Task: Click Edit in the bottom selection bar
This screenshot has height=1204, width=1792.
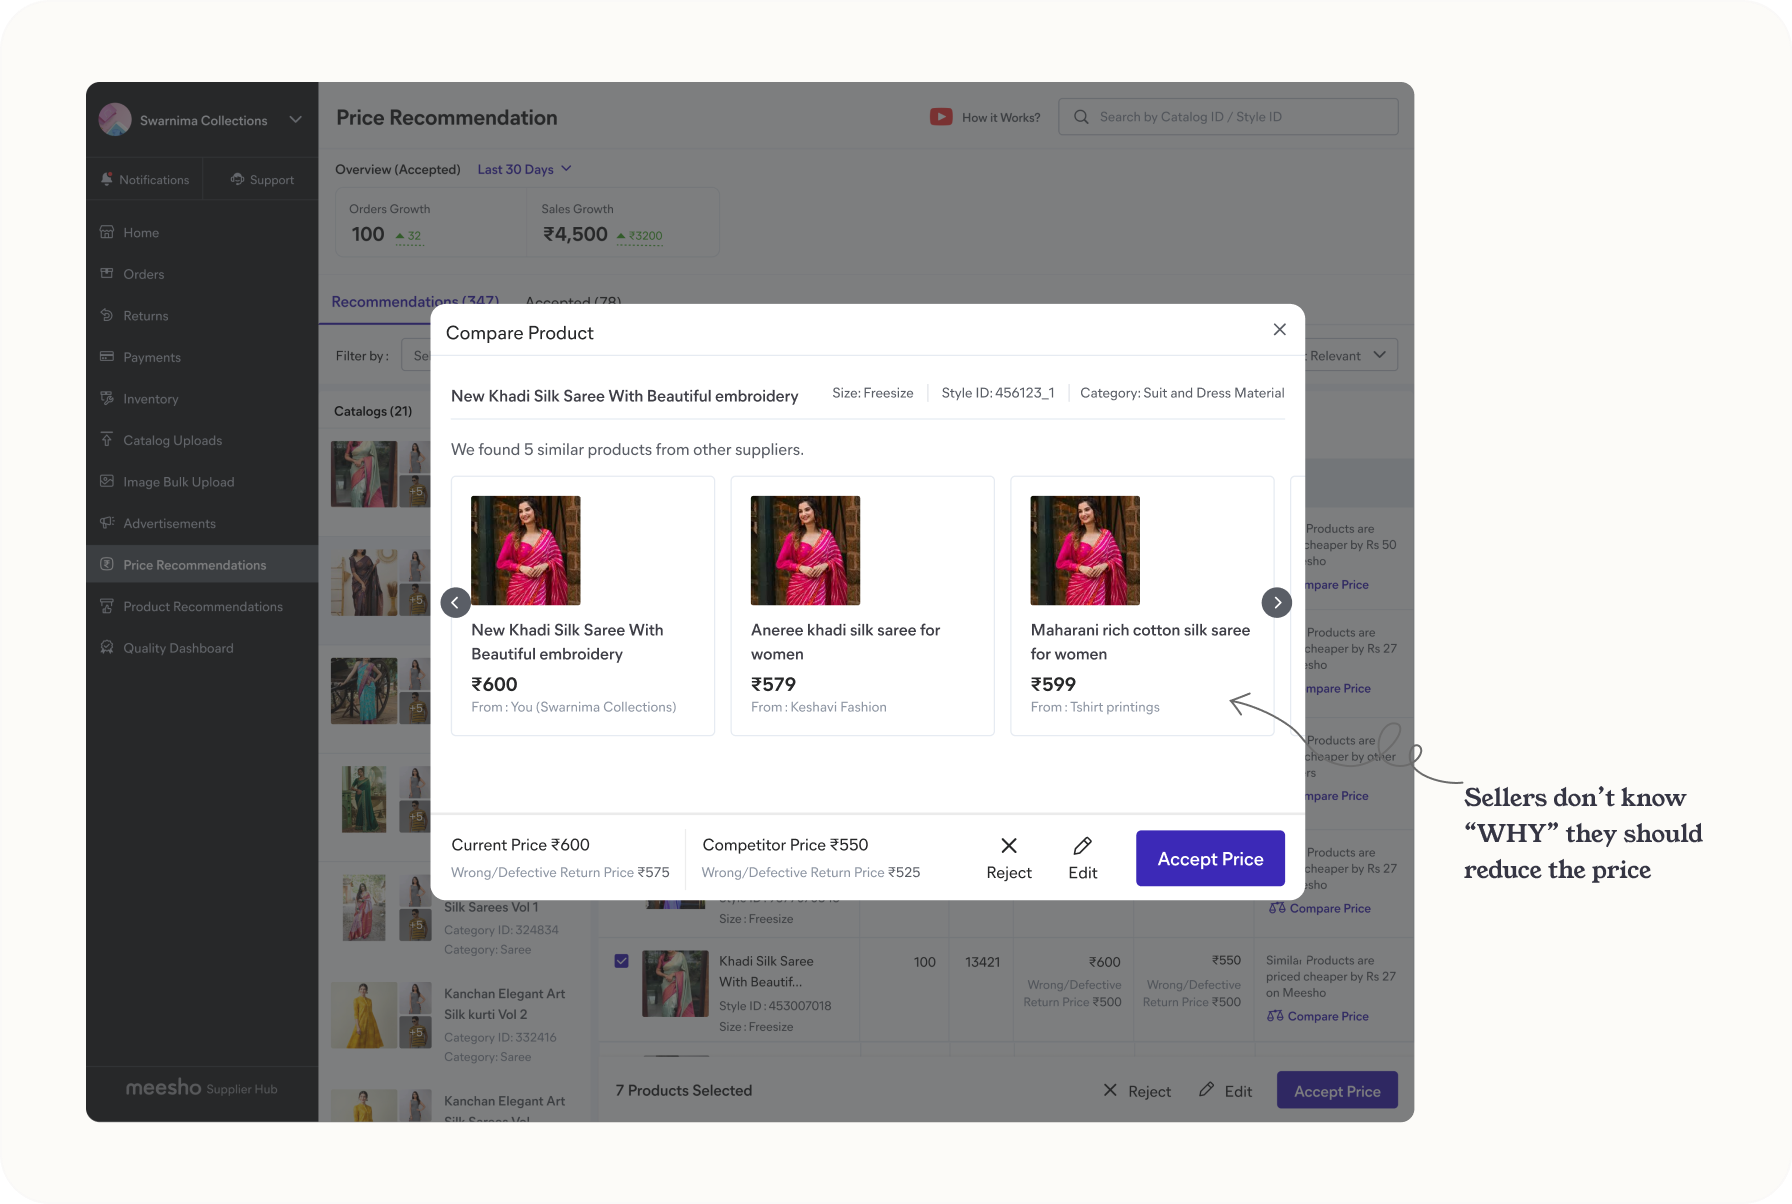Action: (x=1226, y=1091)
